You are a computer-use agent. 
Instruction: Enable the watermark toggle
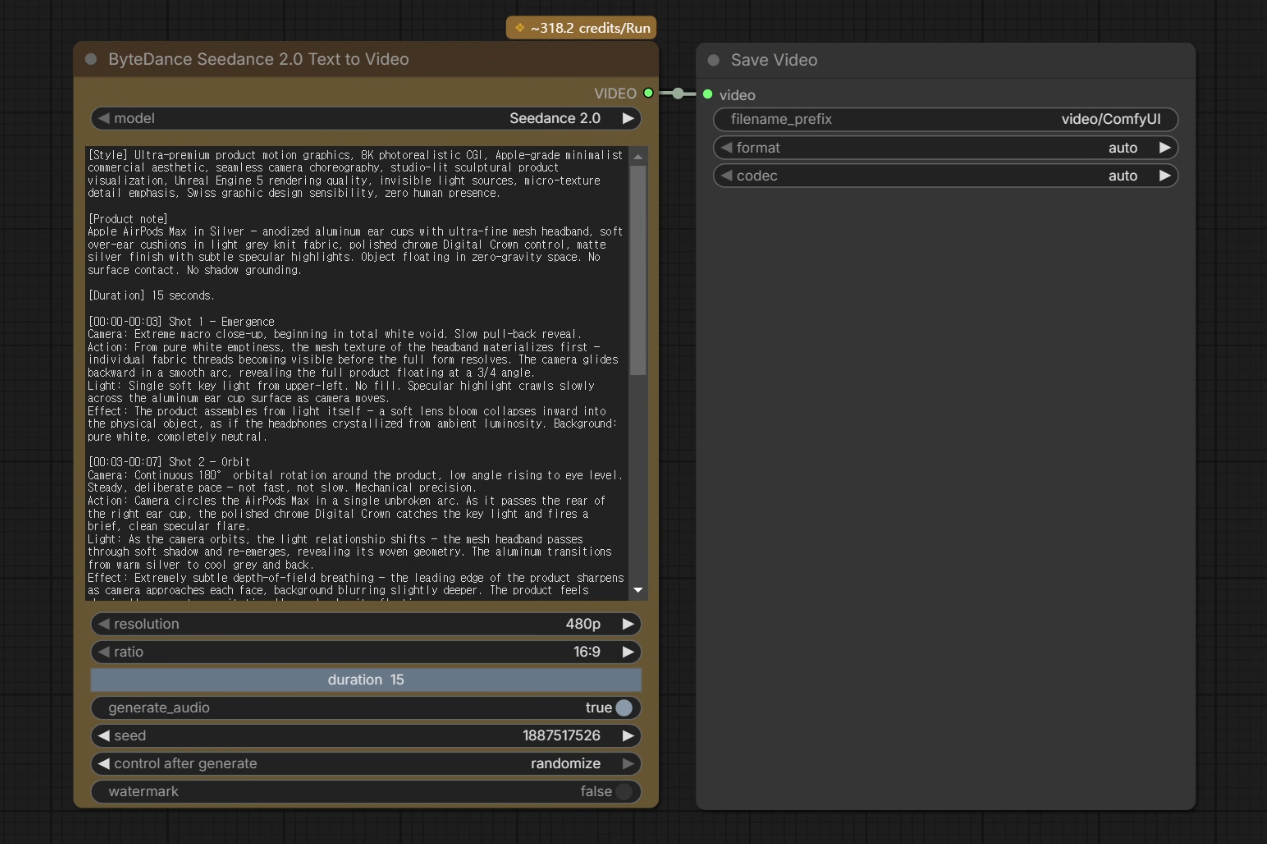624,792
